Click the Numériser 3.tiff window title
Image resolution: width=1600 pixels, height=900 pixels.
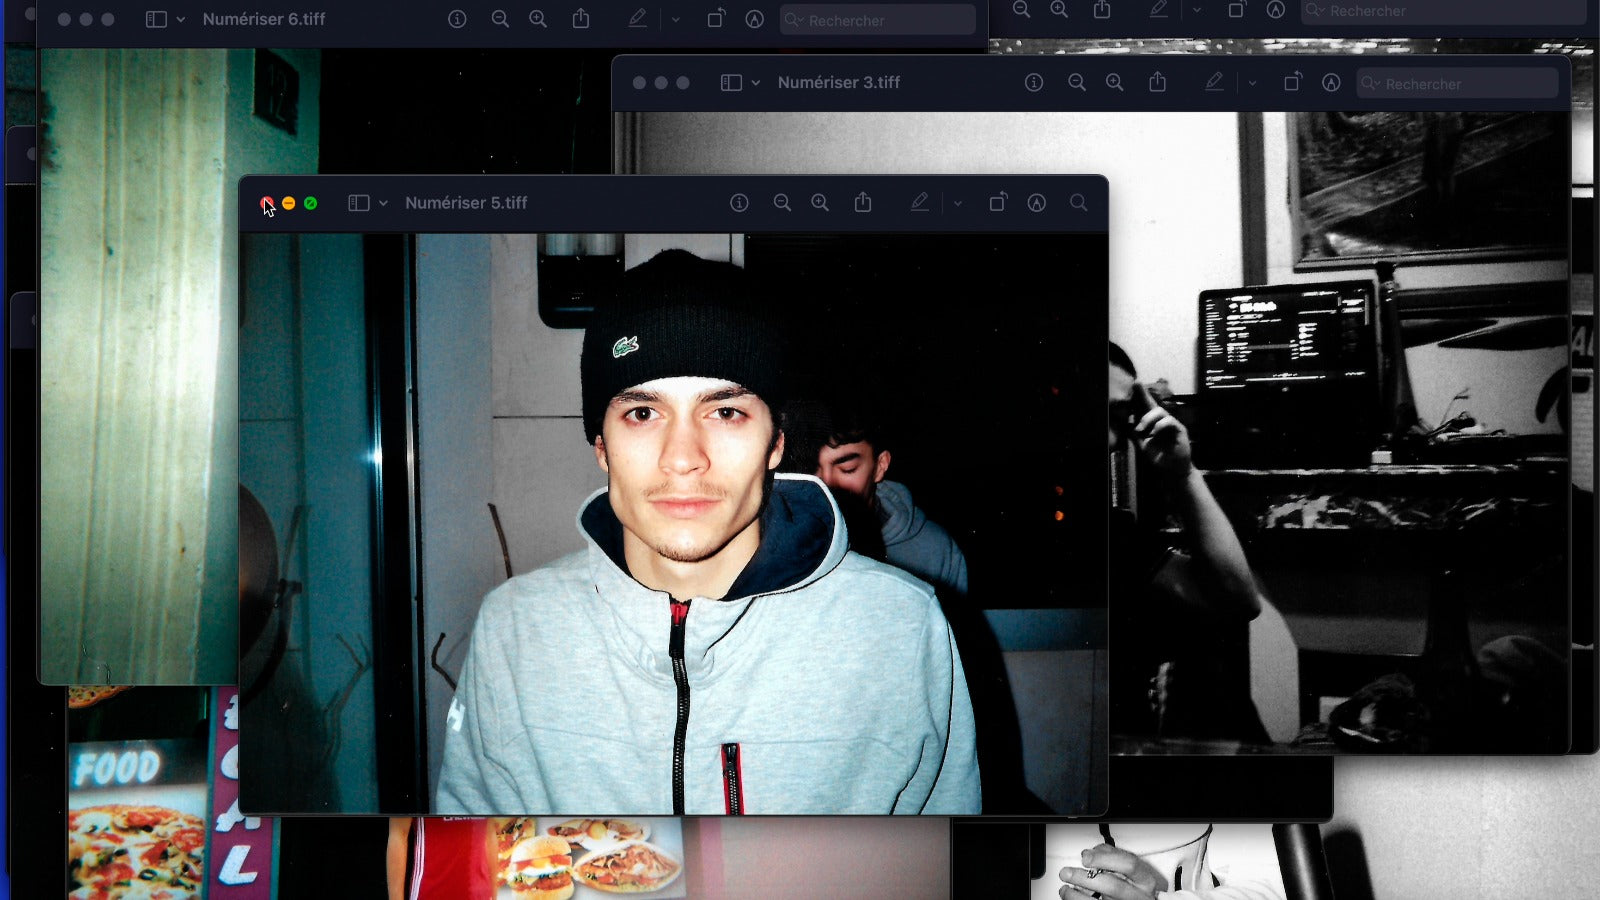pos(838,83)
